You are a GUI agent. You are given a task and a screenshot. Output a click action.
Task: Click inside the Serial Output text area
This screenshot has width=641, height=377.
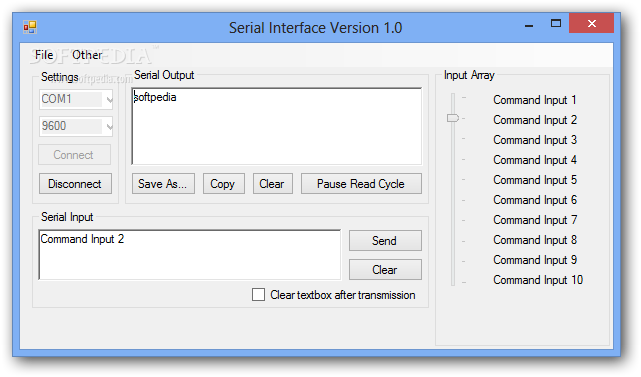click(277, 126)
